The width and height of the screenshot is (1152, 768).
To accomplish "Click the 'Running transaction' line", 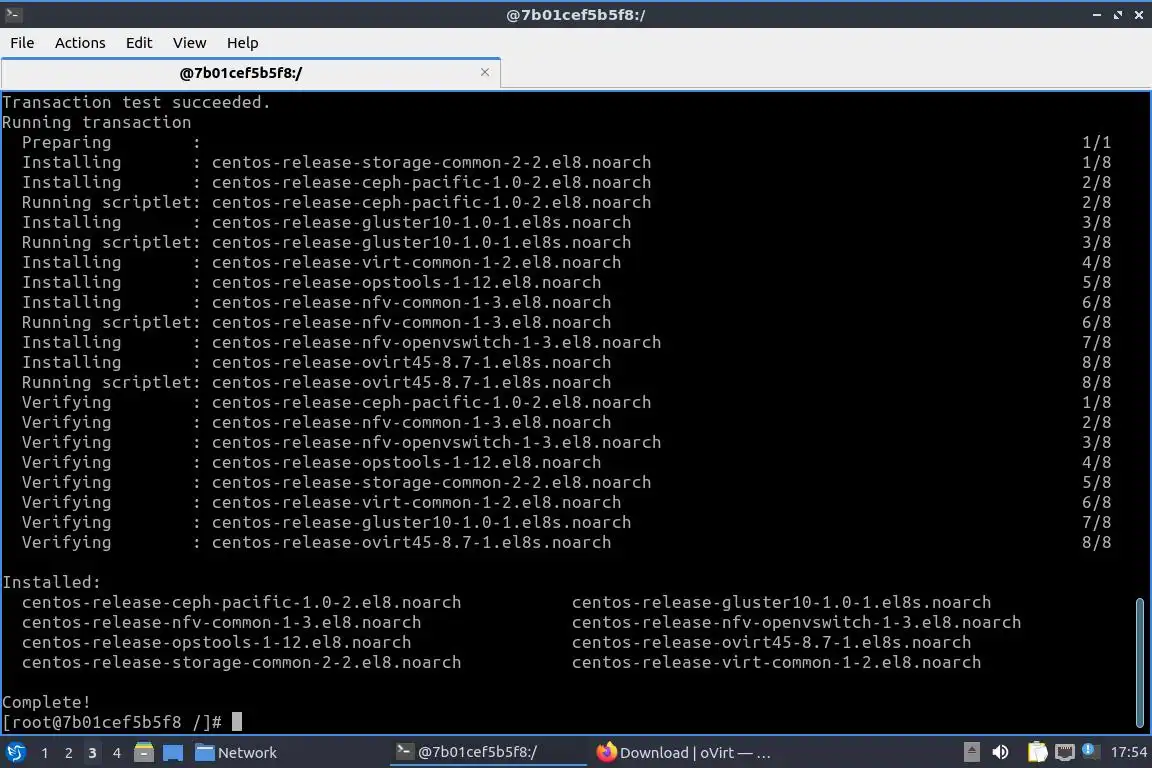I will tap(96, 122).
